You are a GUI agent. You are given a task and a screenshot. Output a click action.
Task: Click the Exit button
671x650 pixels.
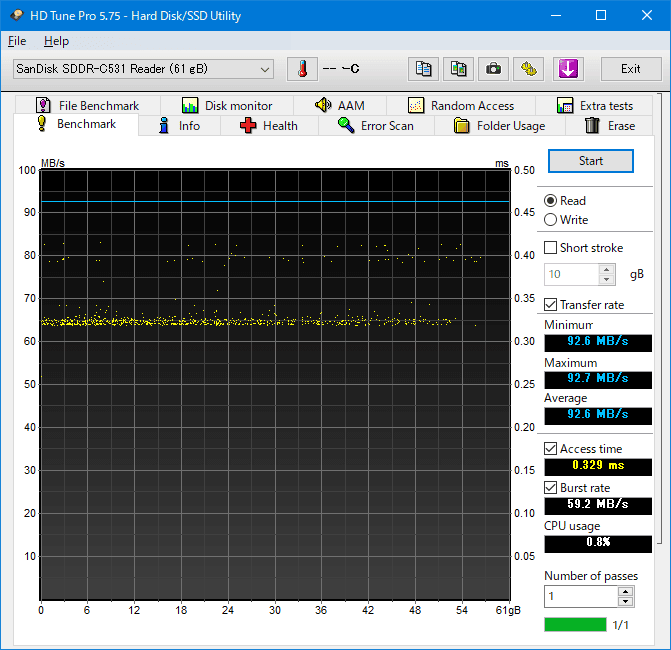[x=630, y=69]
